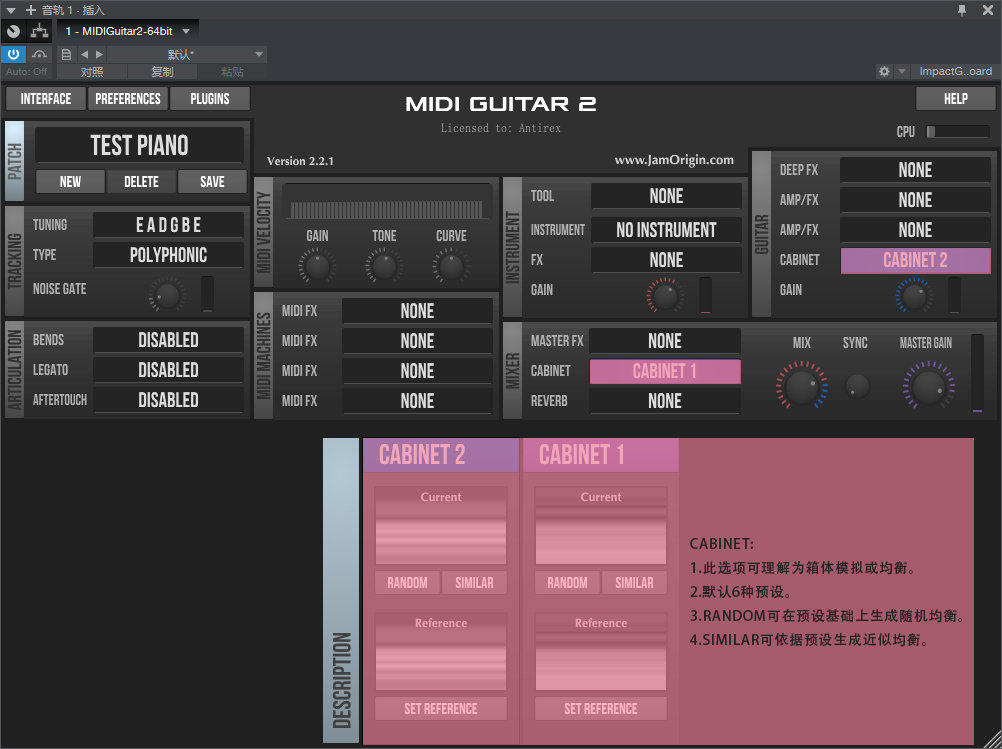Click CABINET 2 Current EQ thumbnail
This screenshot has height=749, width=1002.
(441, 525)
